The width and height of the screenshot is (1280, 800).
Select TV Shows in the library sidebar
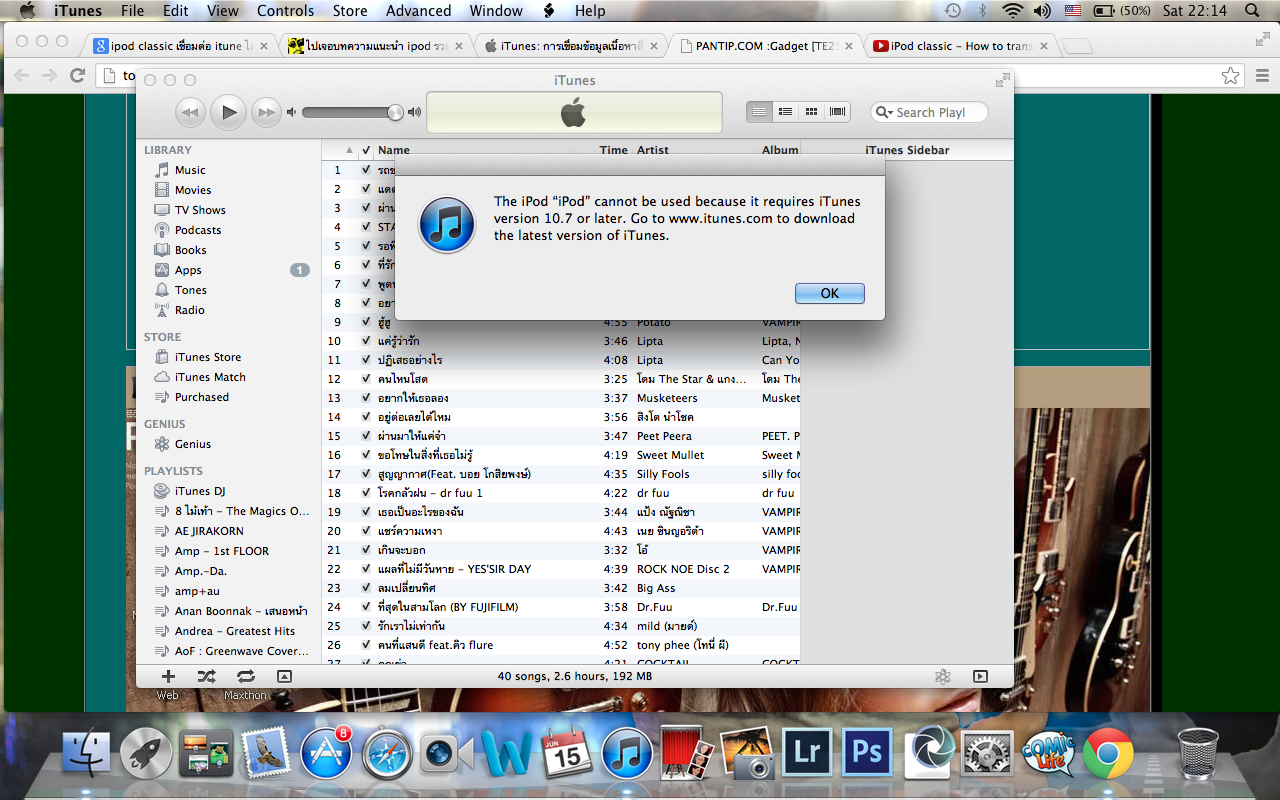200,210
